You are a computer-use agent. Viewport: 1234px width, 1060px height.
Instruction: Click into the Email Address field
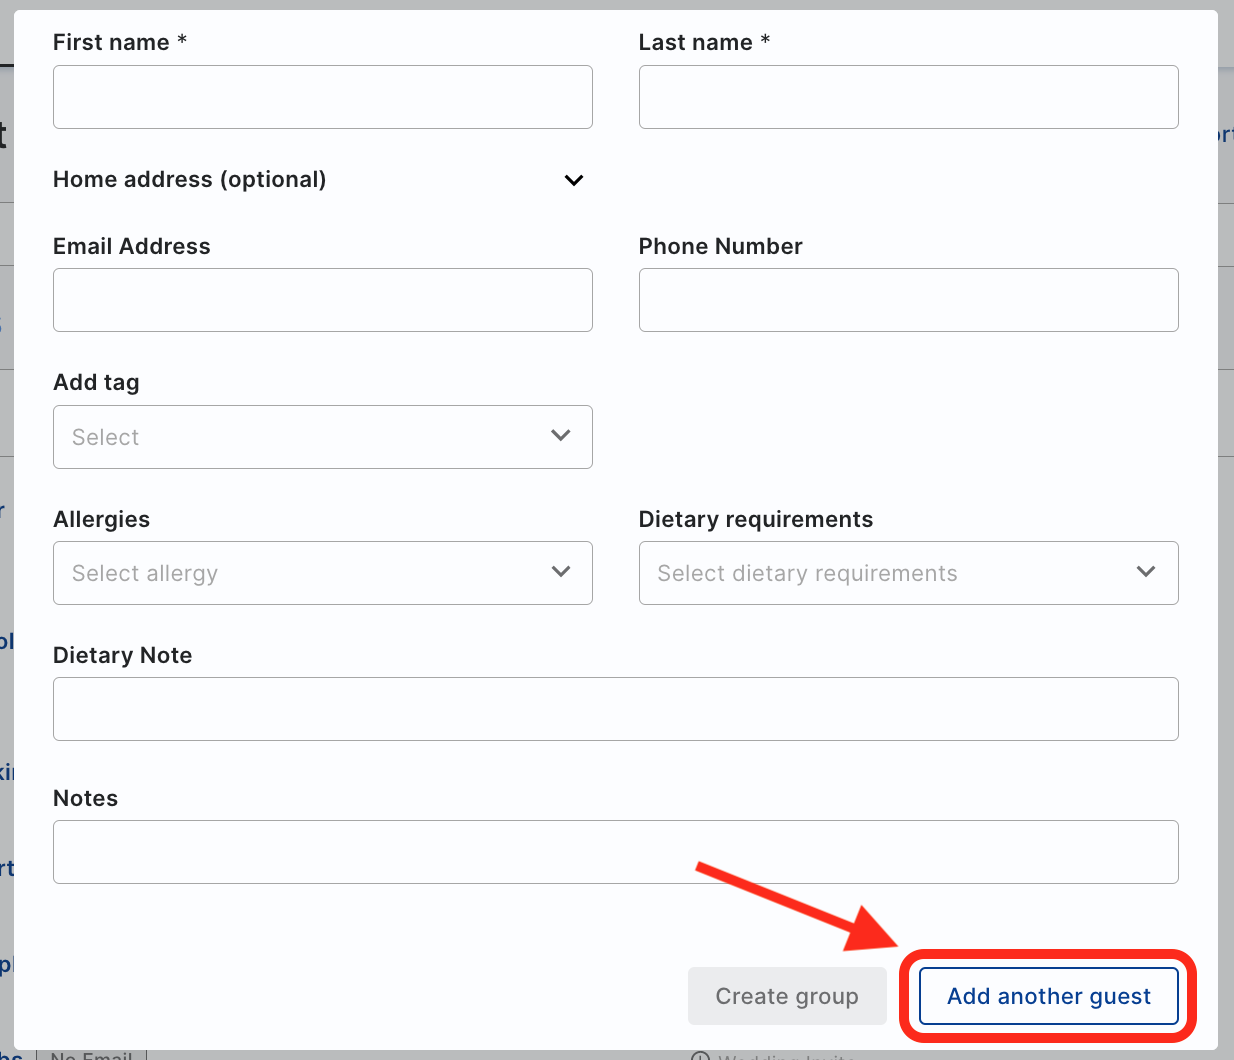click(323, 300)
